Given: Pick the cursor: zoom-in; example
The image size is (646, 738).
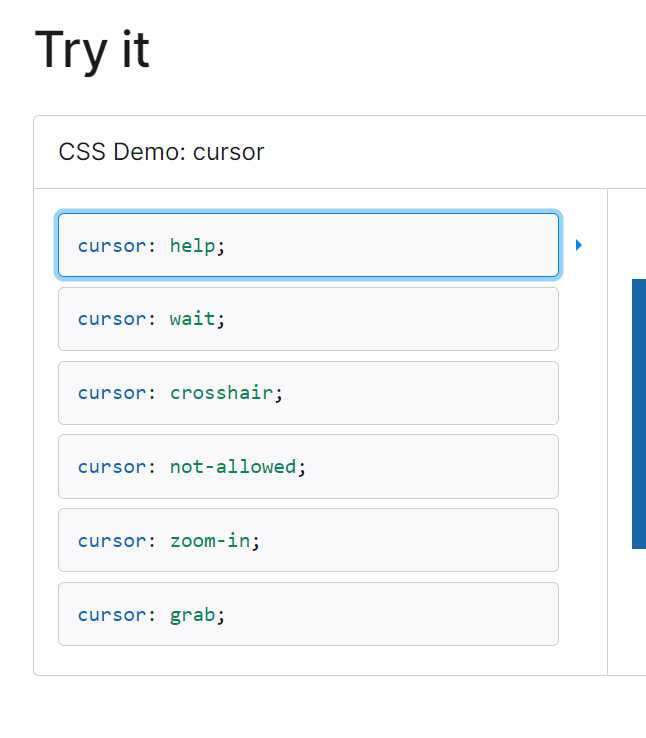Looking at the screenshot, I should [x=308, y=540].
